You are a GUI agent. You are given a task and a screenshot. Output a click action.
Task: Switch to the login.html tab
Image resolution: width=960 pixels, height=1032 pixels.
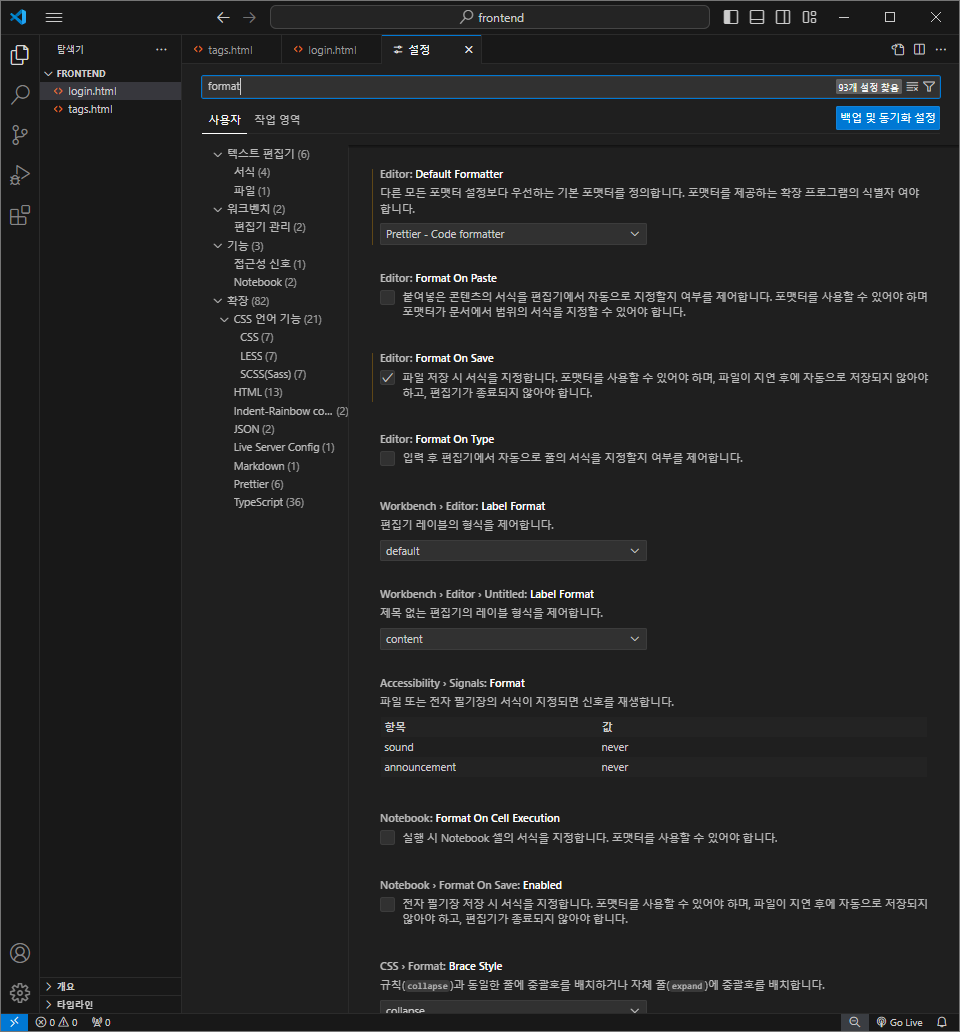coord(332,49)
